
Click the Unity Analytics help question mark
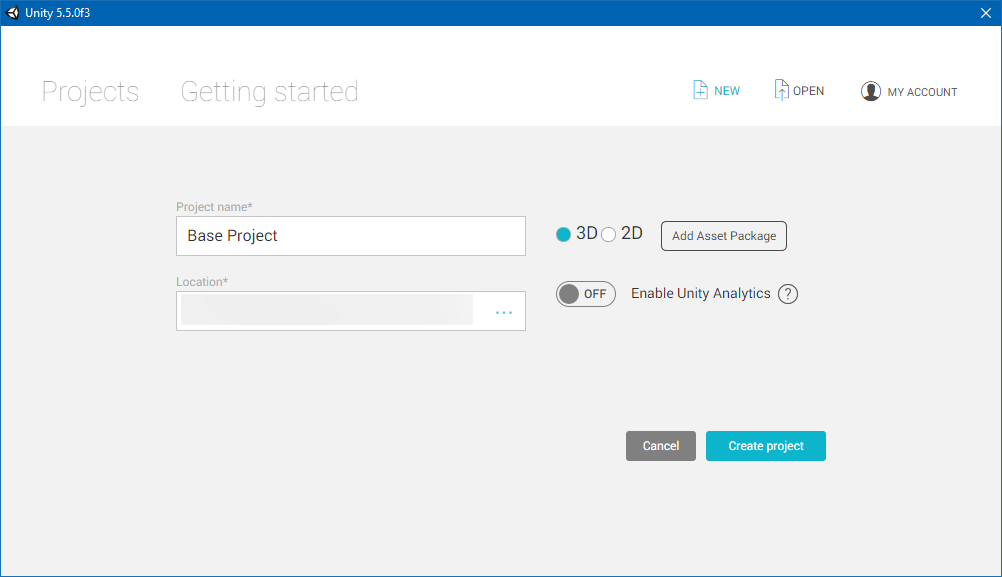788,293
